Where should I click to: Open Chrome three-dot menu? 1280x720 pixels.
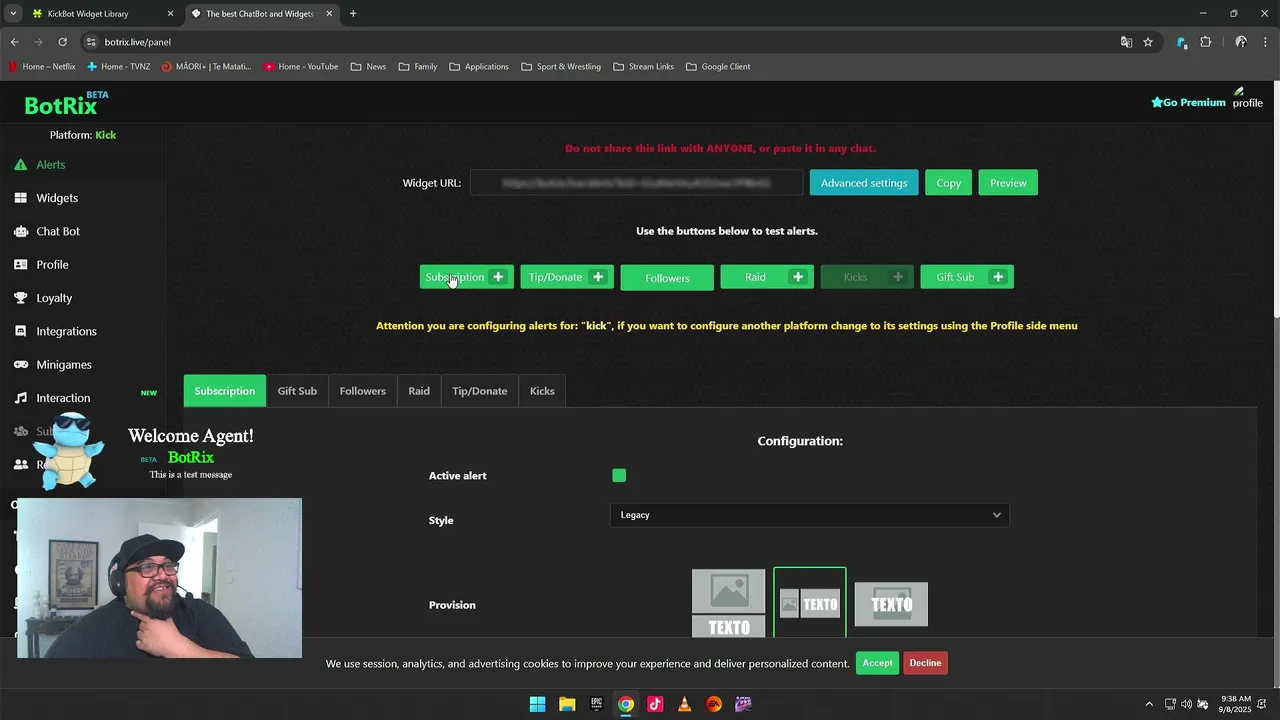coord(1266,42)
